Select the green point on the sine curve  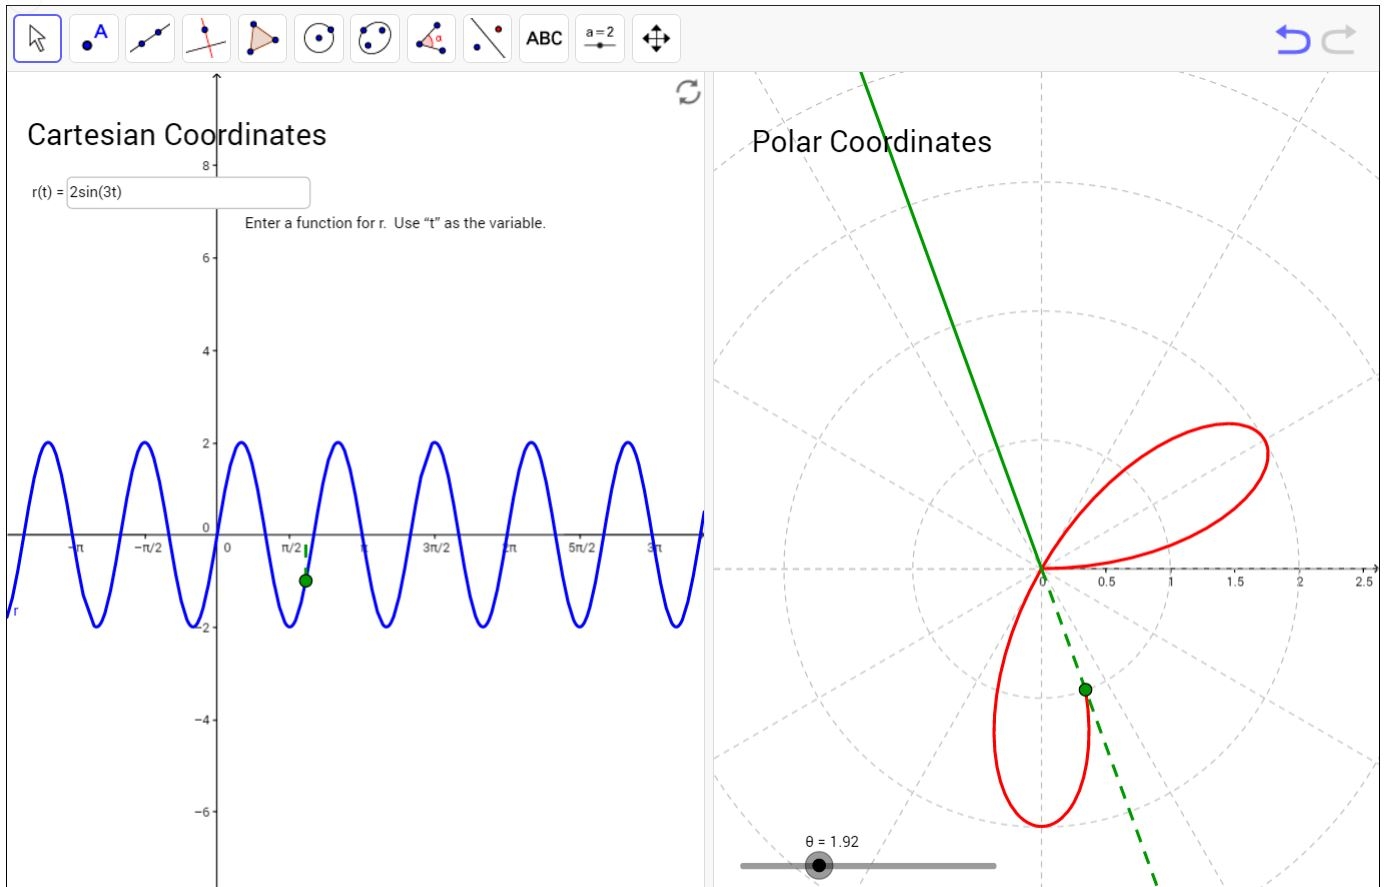306,579
